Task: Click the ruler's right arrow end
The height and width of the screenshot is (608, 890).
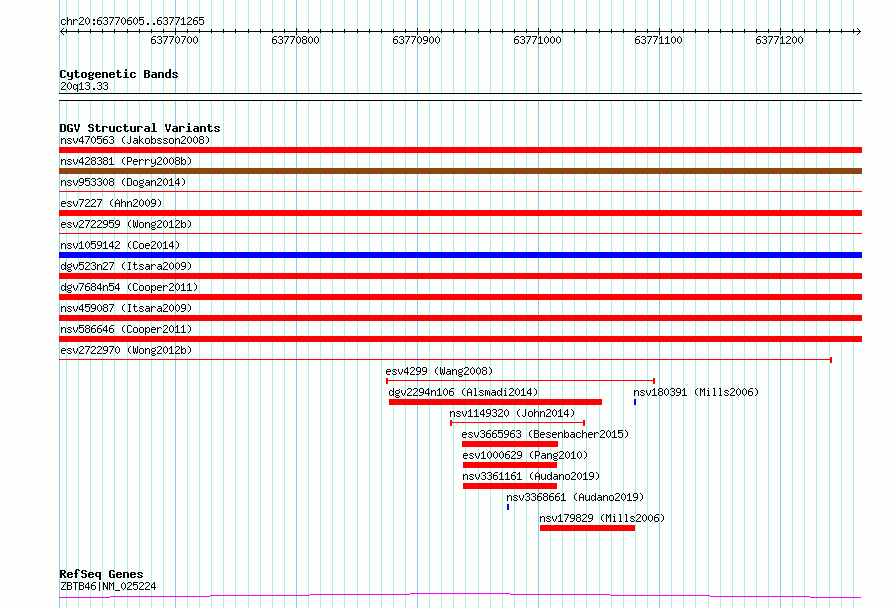Action: pos(858,31)
